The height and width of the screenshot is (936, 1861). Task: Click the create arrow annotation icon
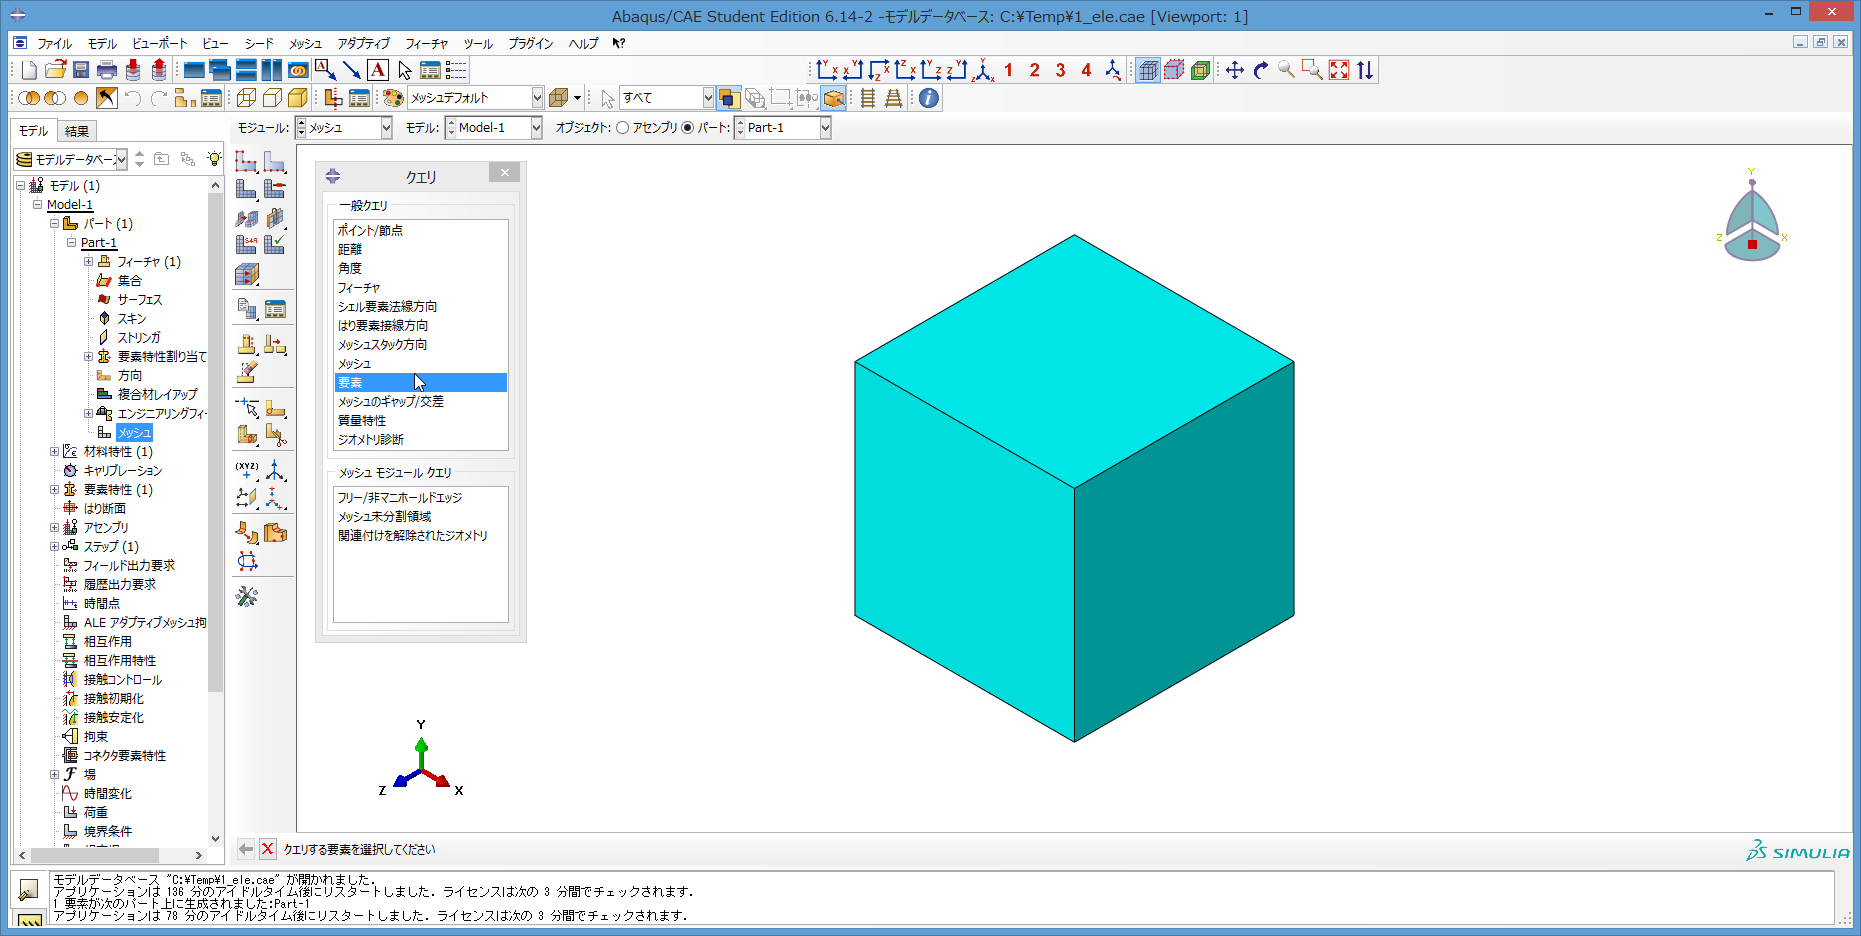(x=352, y=70)
